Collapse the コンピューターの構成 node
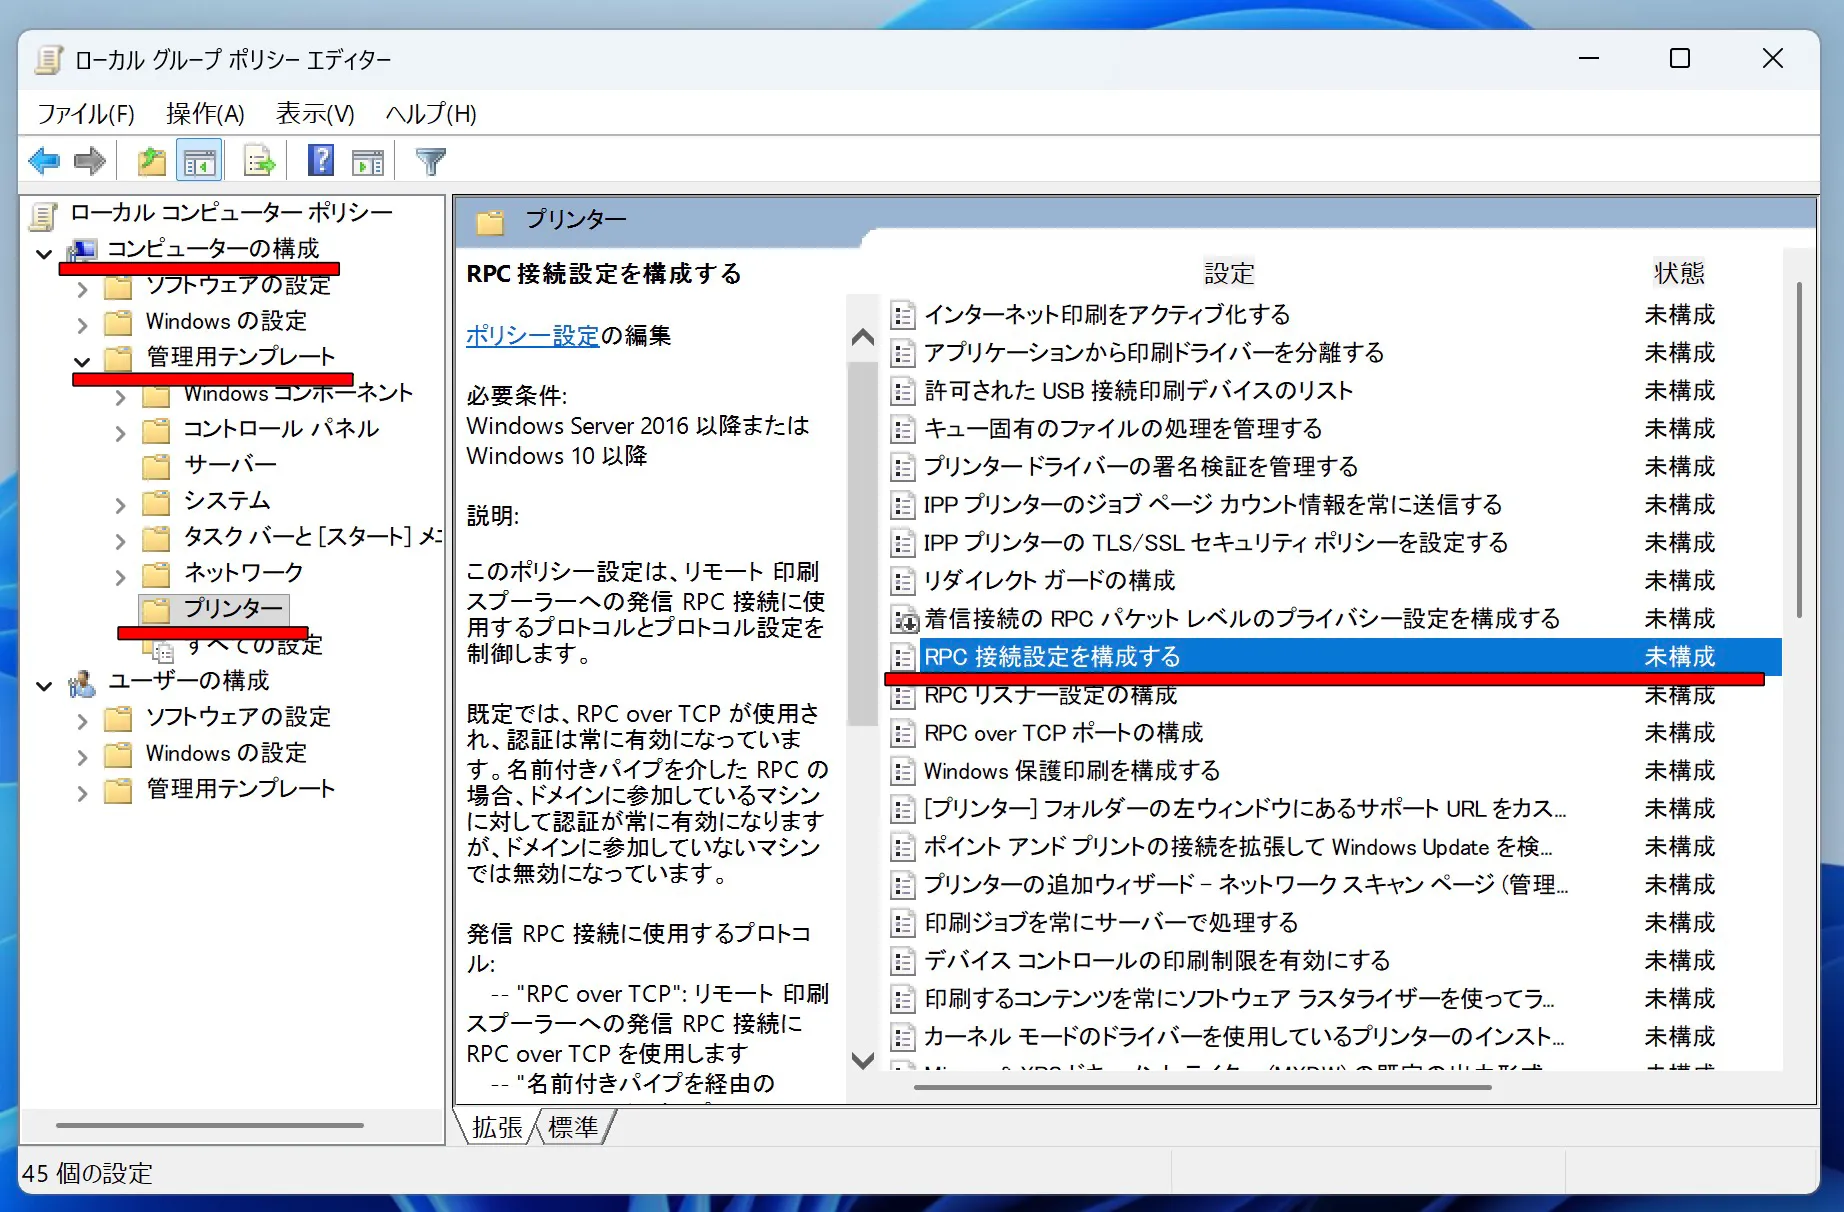The image size is (1844, 1212). [44, 253]
